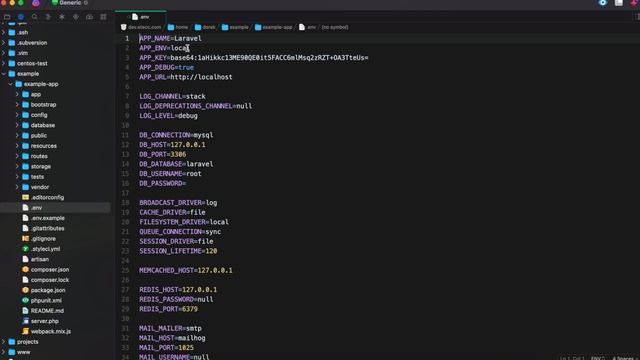Screen dimensions: 640x360
Task: Click the example breadcrumb segment
Action: pos(235,27)
